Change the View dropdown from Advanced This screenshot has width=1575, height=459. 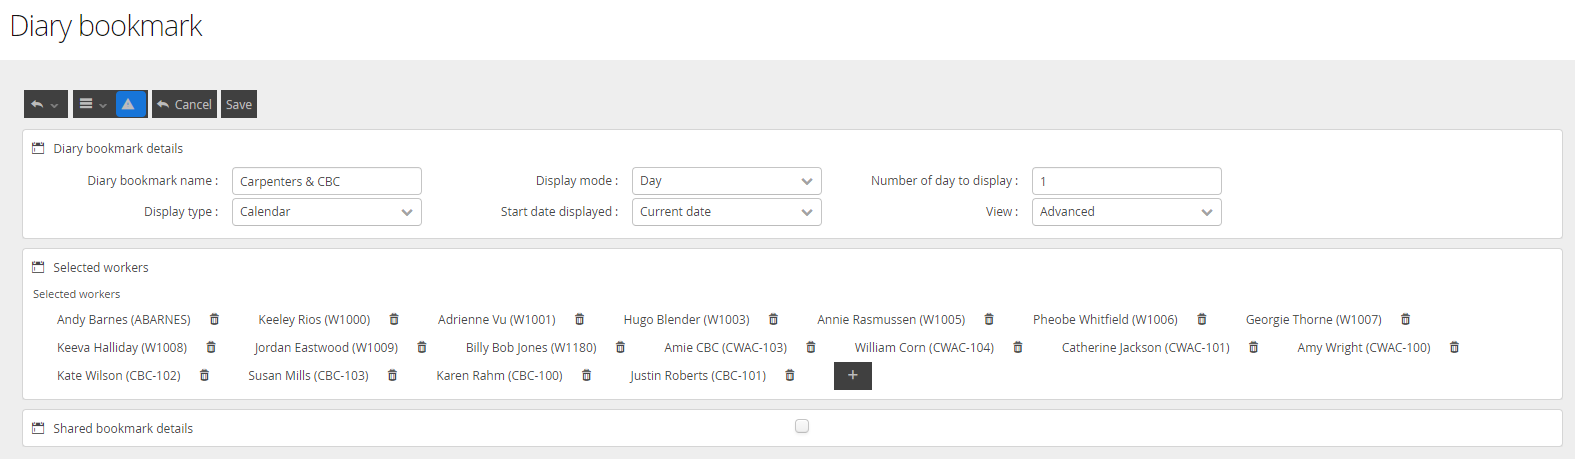[x=1126, y=212]
